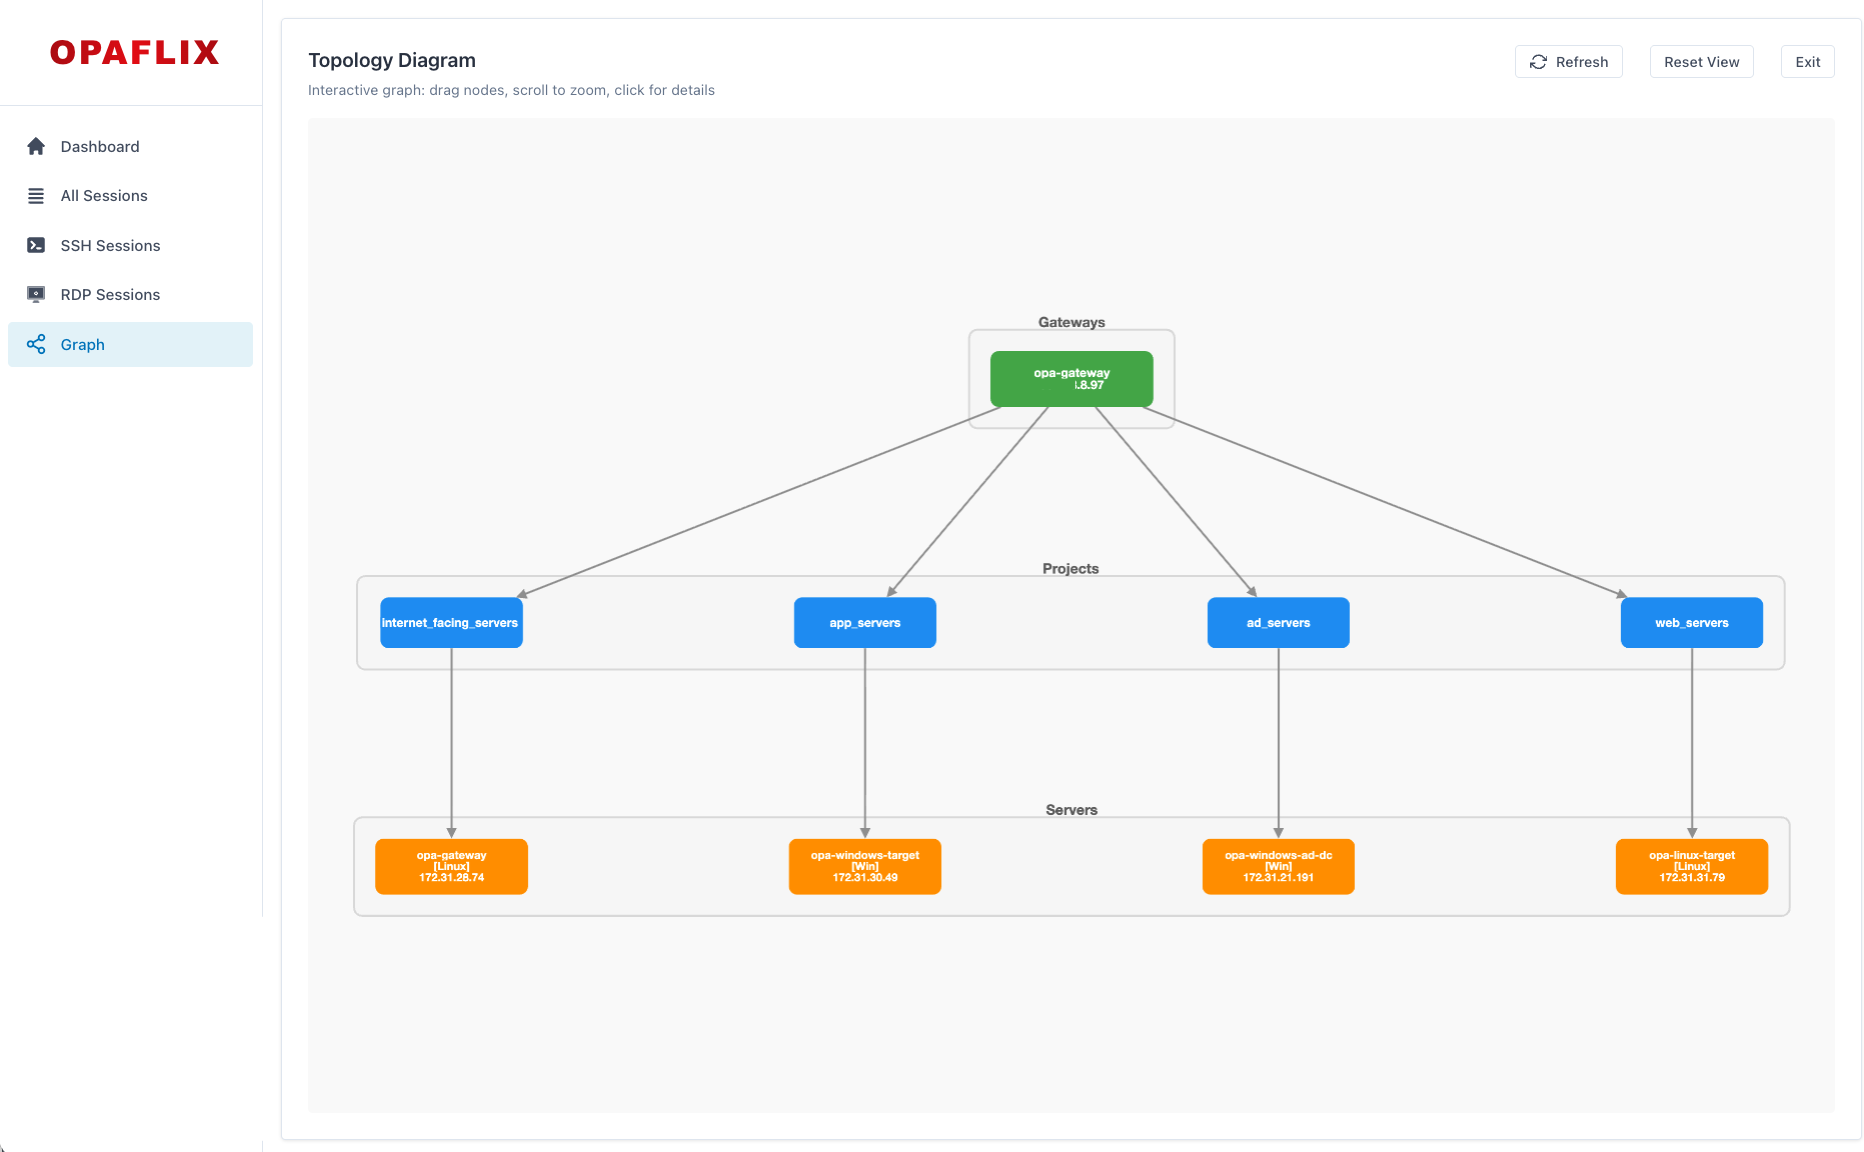Navigate to Dashboard from sidebar
Viewport: 1864px width, 1152px height.
pos(99,146)
